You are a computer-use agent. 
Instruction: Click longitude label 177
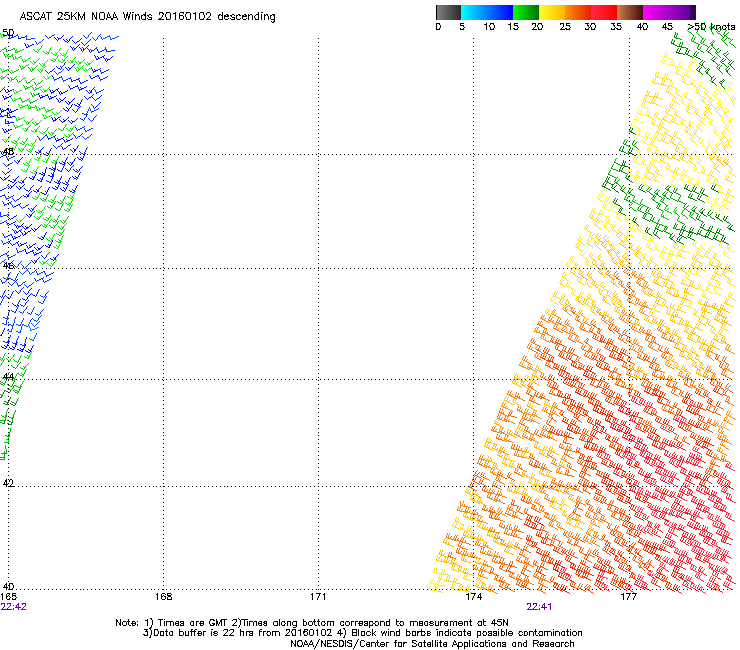click(628, 597)
